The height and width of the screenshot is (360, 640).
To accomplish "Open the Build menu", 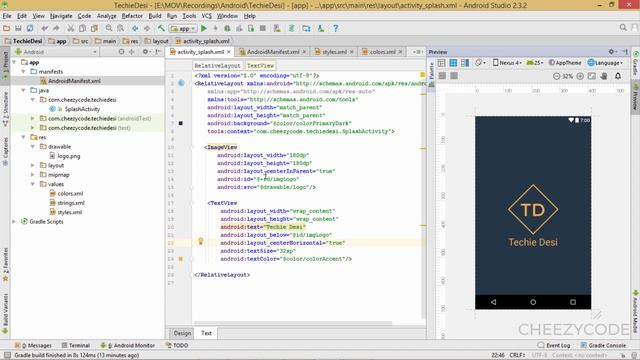I will (155, 16).
